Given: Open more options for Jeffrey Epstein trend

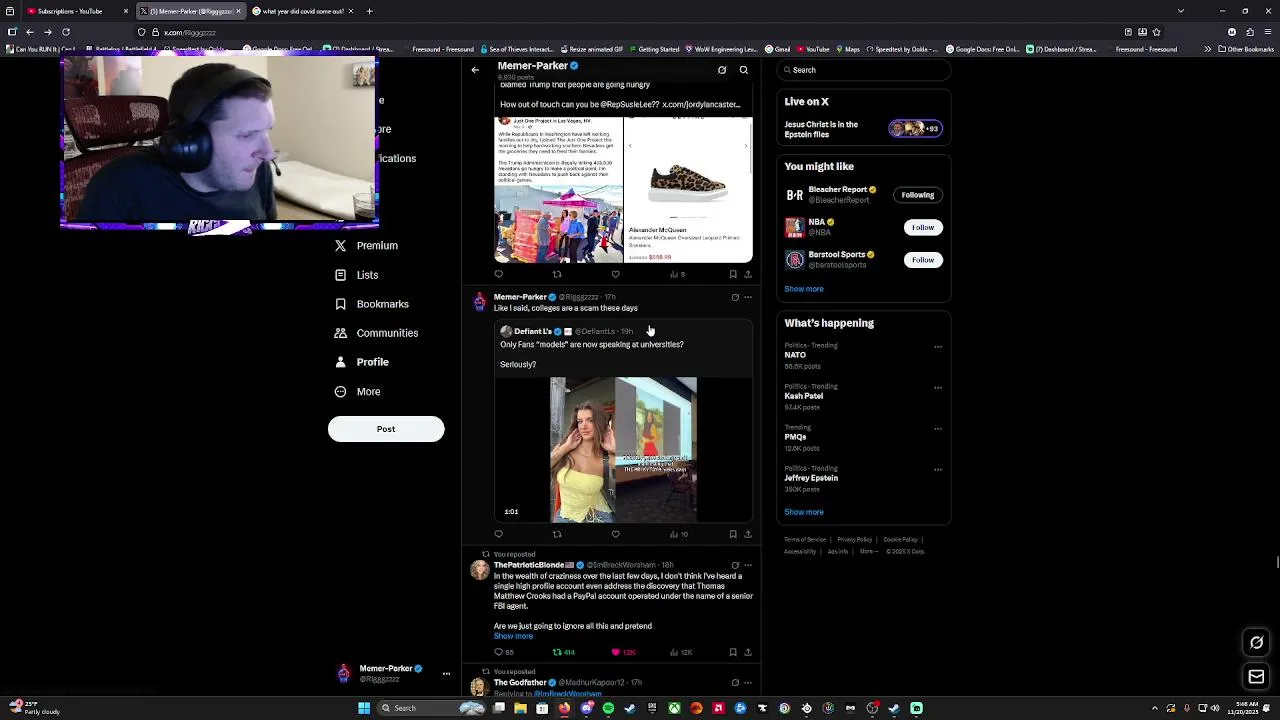Looking at the screenshot, I should [x=938, y=470].
